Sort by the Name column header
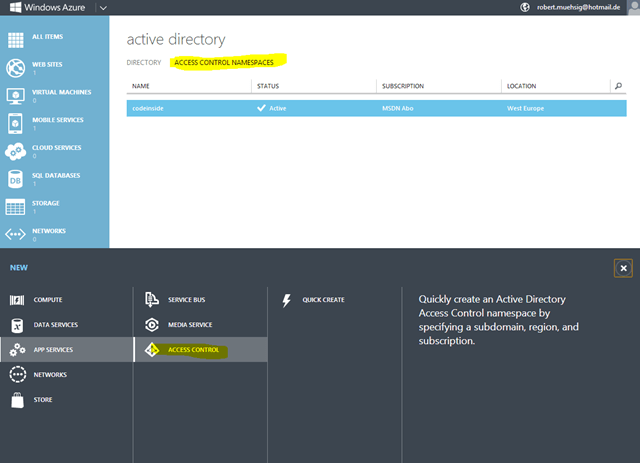The height and width of the screenshot is (463, 640). [x=140, y=86]
